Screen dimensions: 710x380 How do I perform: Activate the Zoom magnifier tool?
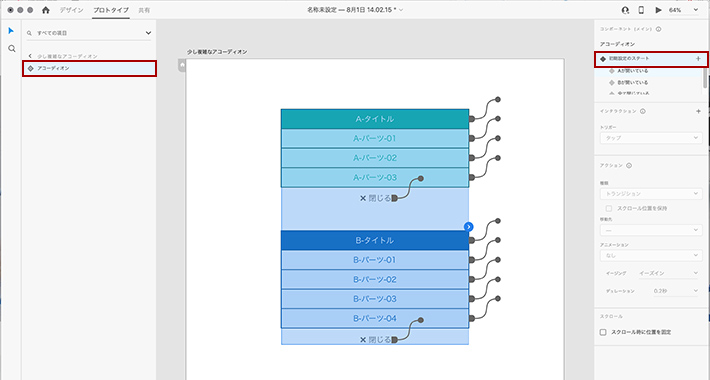click(12, 48)
